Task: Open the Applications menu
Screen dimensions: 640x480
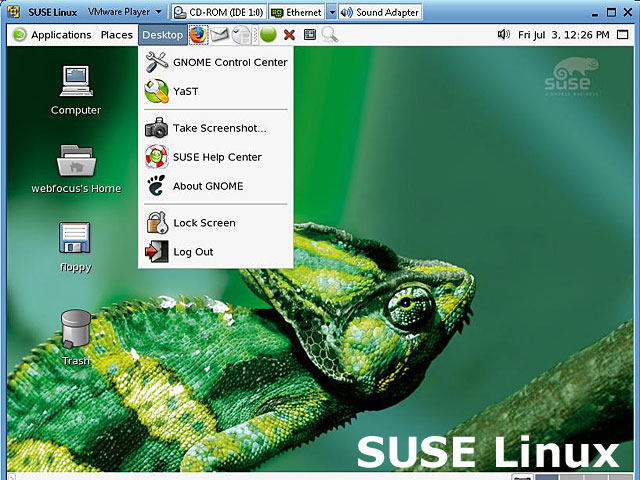Action: (52, 35)
